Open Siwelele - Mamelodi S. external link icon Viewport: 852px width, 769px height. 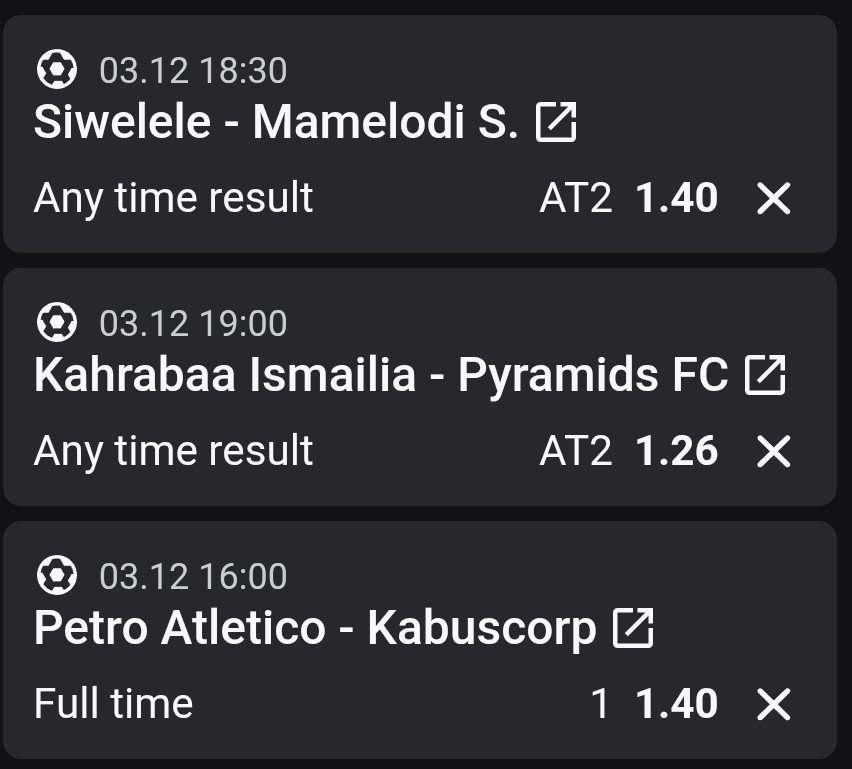(x=556, y=123)
